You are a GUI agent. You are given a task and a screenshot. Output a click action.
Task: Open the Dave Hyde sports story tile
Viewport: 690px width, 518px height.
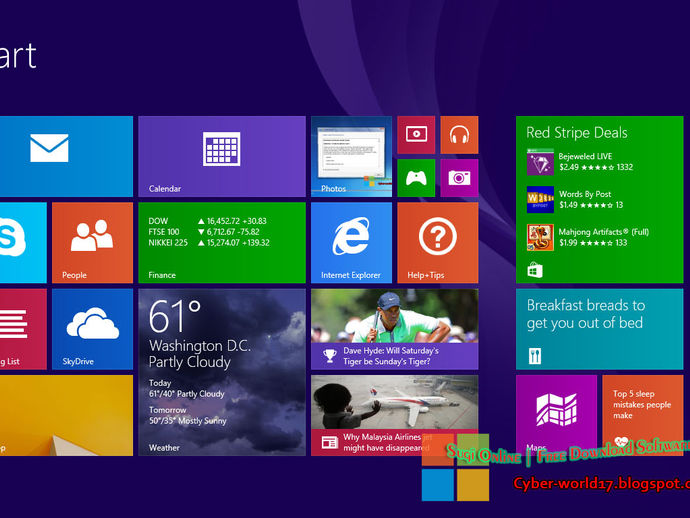[395, 329]
